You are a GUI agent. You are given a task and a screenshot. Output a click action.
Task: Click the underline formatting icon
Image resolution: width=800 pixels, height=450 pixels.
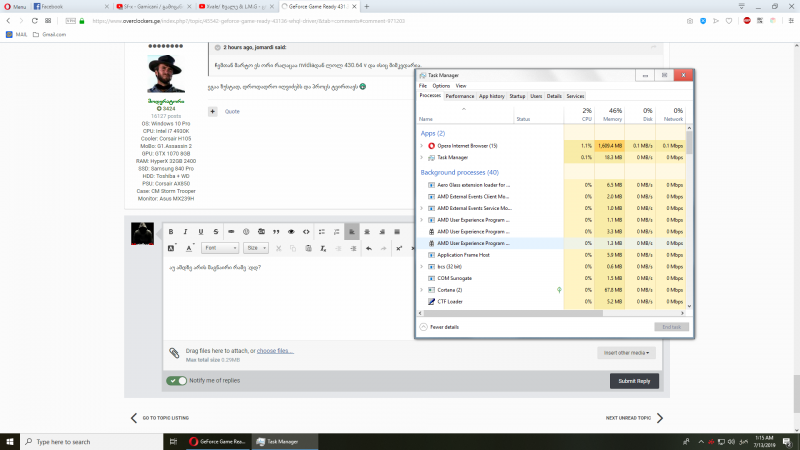click(201, 231)
